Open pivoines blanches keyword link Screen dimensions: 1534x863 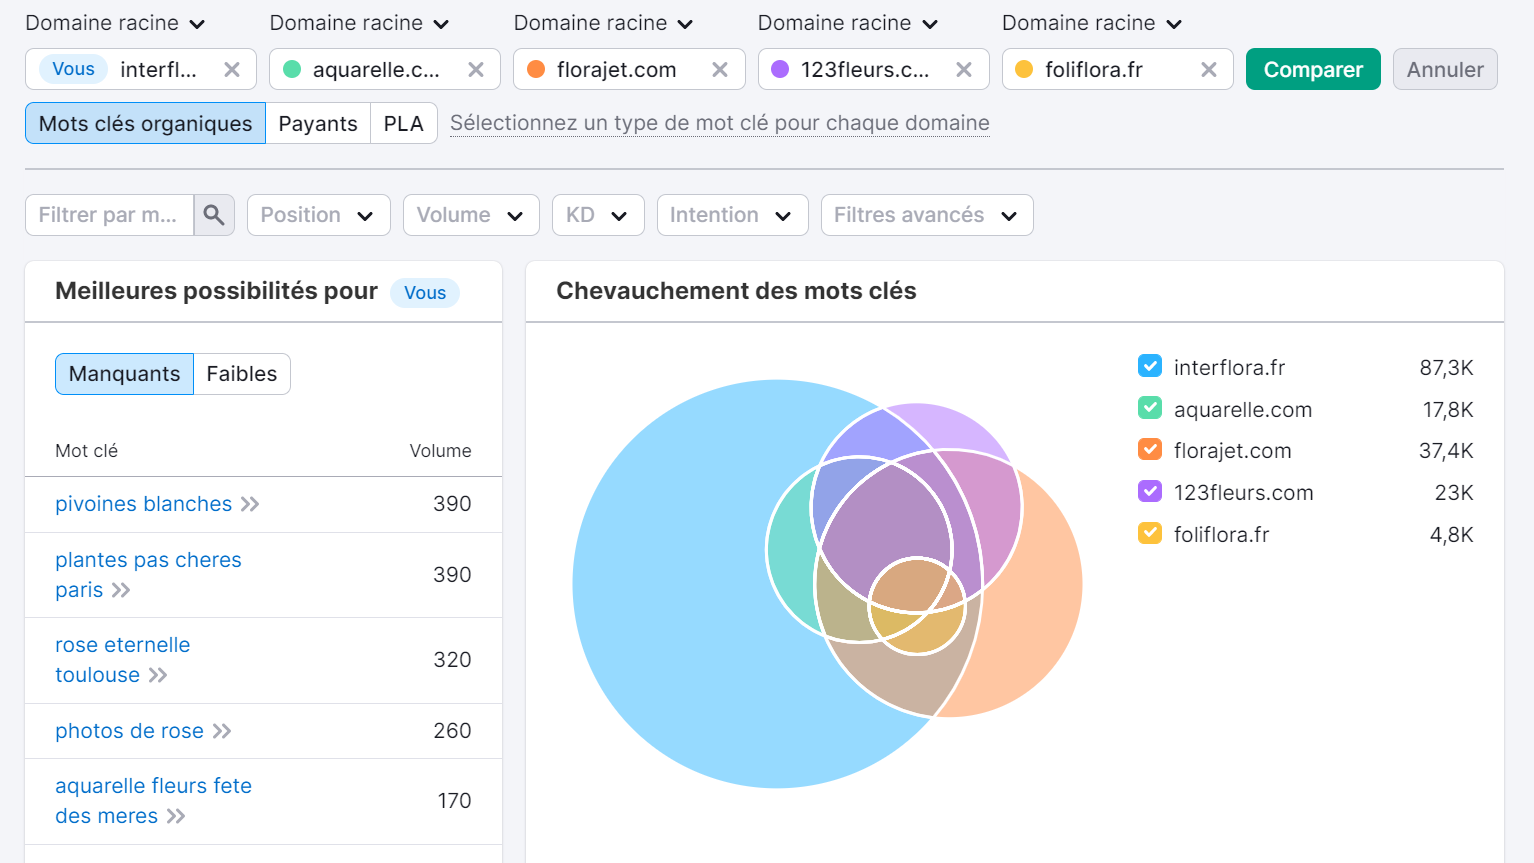tap(143, 504)
